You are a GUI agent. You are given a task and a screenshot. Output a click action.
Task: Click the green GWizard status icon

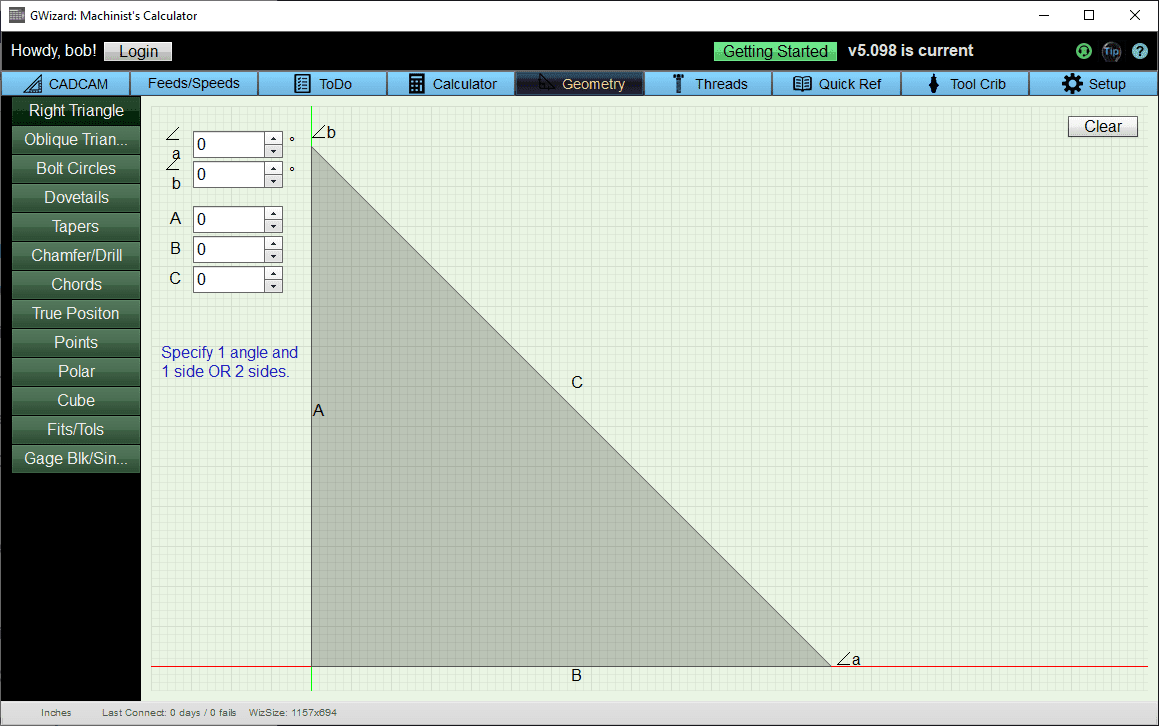1083,51
